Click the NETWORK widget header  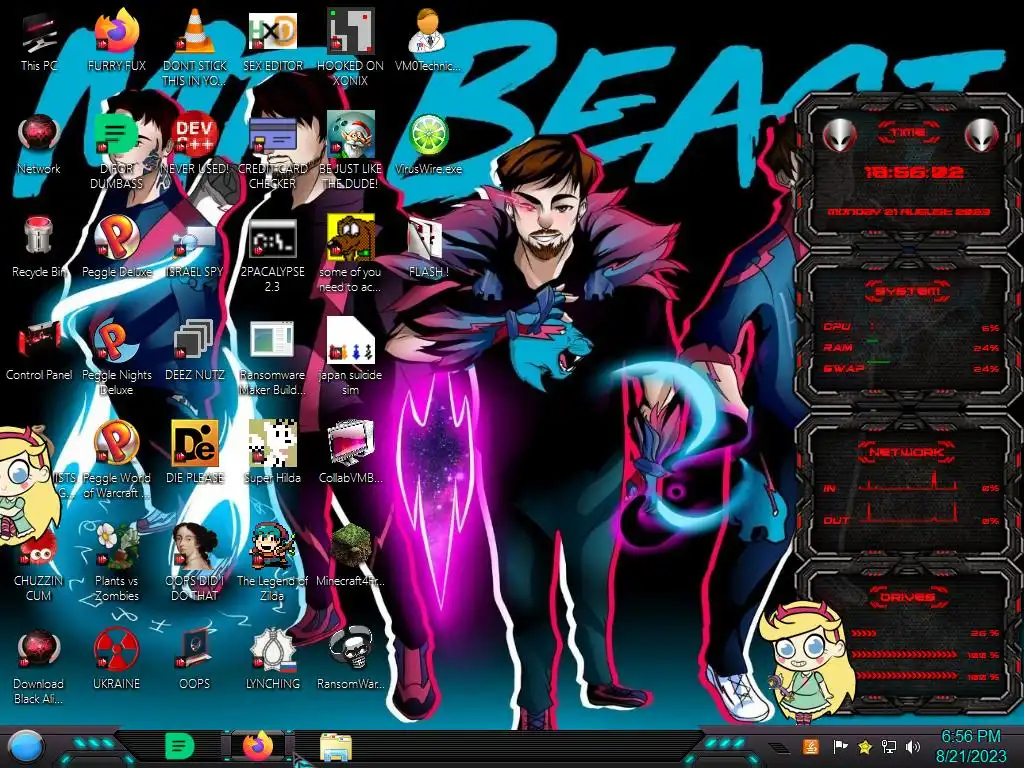[908, 451]
